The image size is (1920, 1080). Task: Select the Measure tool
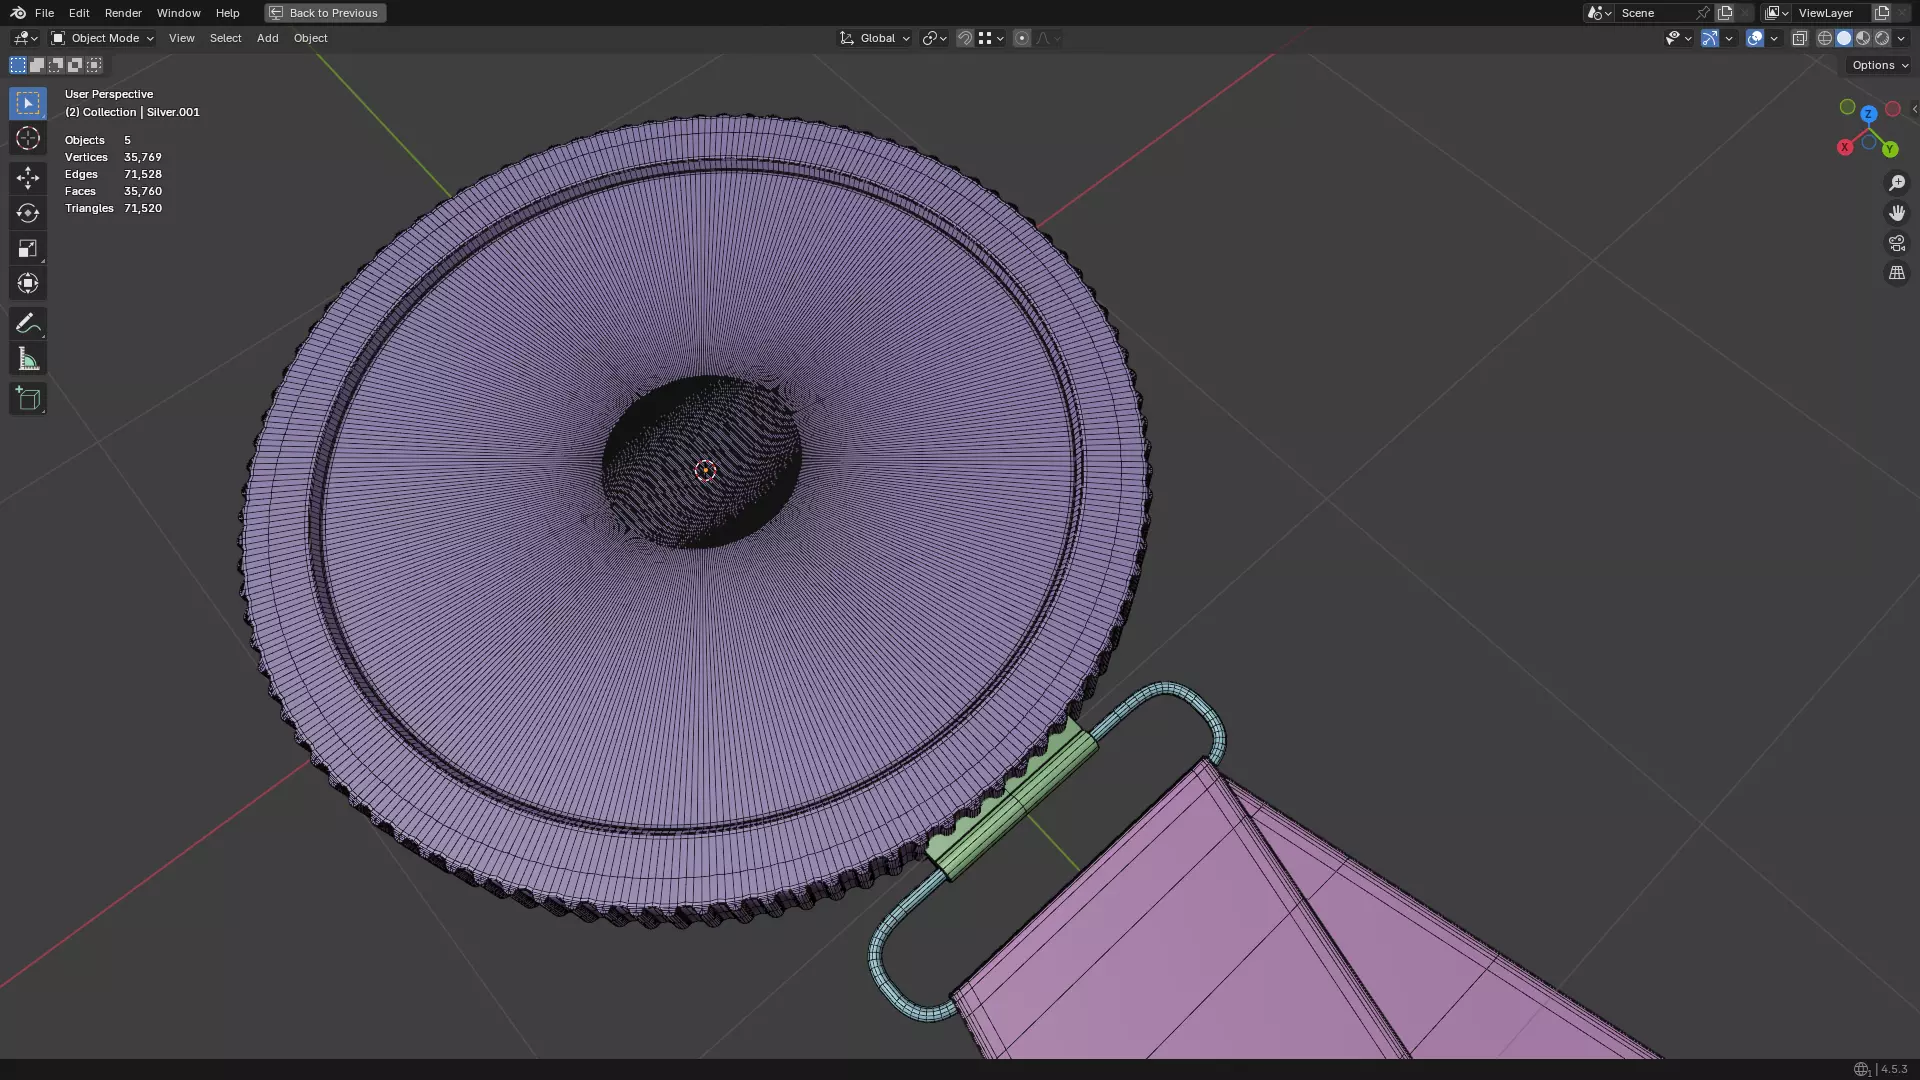tap(28, 360)
